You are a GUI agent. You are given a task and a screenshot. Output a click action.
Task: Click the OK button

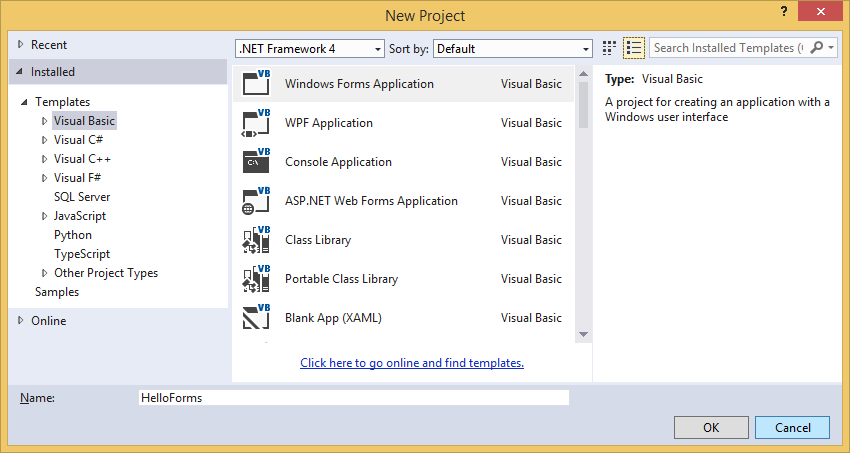pyautogui.click(x=711, y=428)
